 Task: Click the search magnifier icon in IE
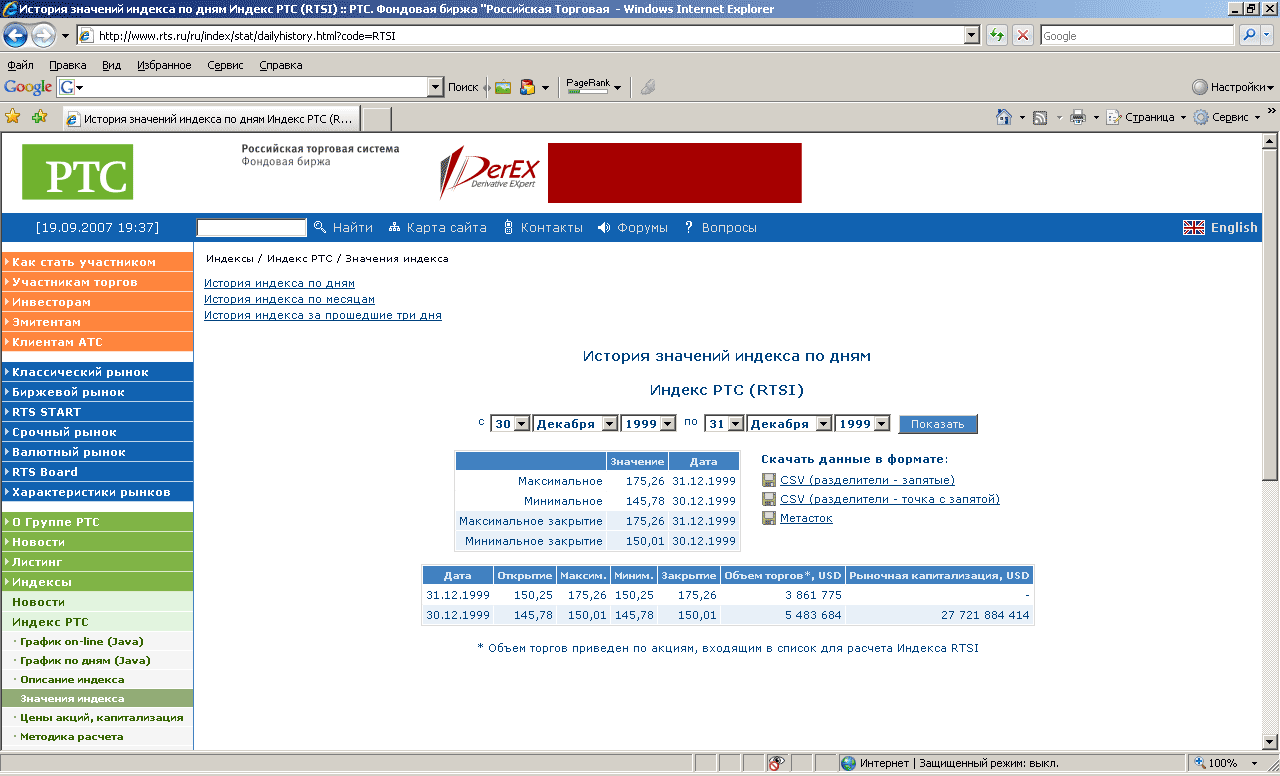coord(1249,35)
